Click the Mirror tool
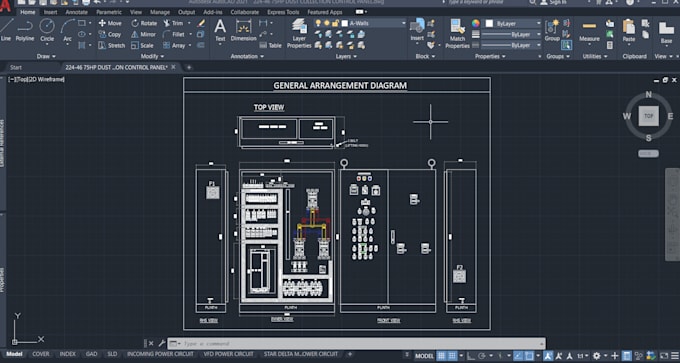This screenshot has height=363, width=680. pos(144,34)
